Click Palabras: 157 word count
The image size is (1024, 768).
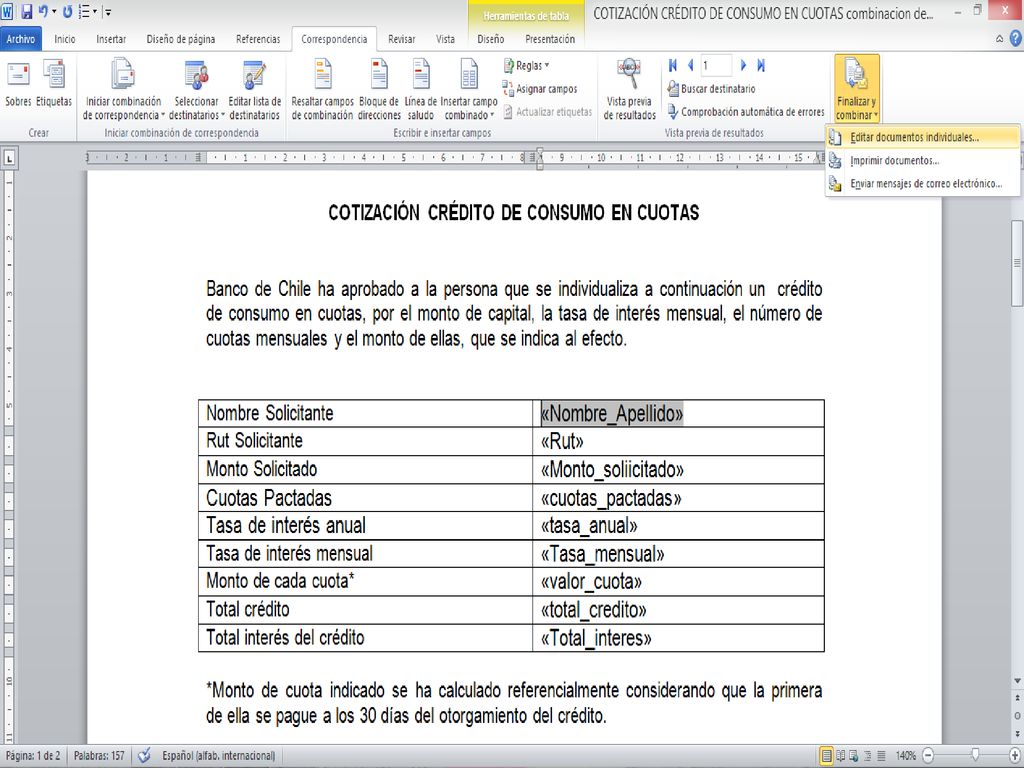[99, 756]
